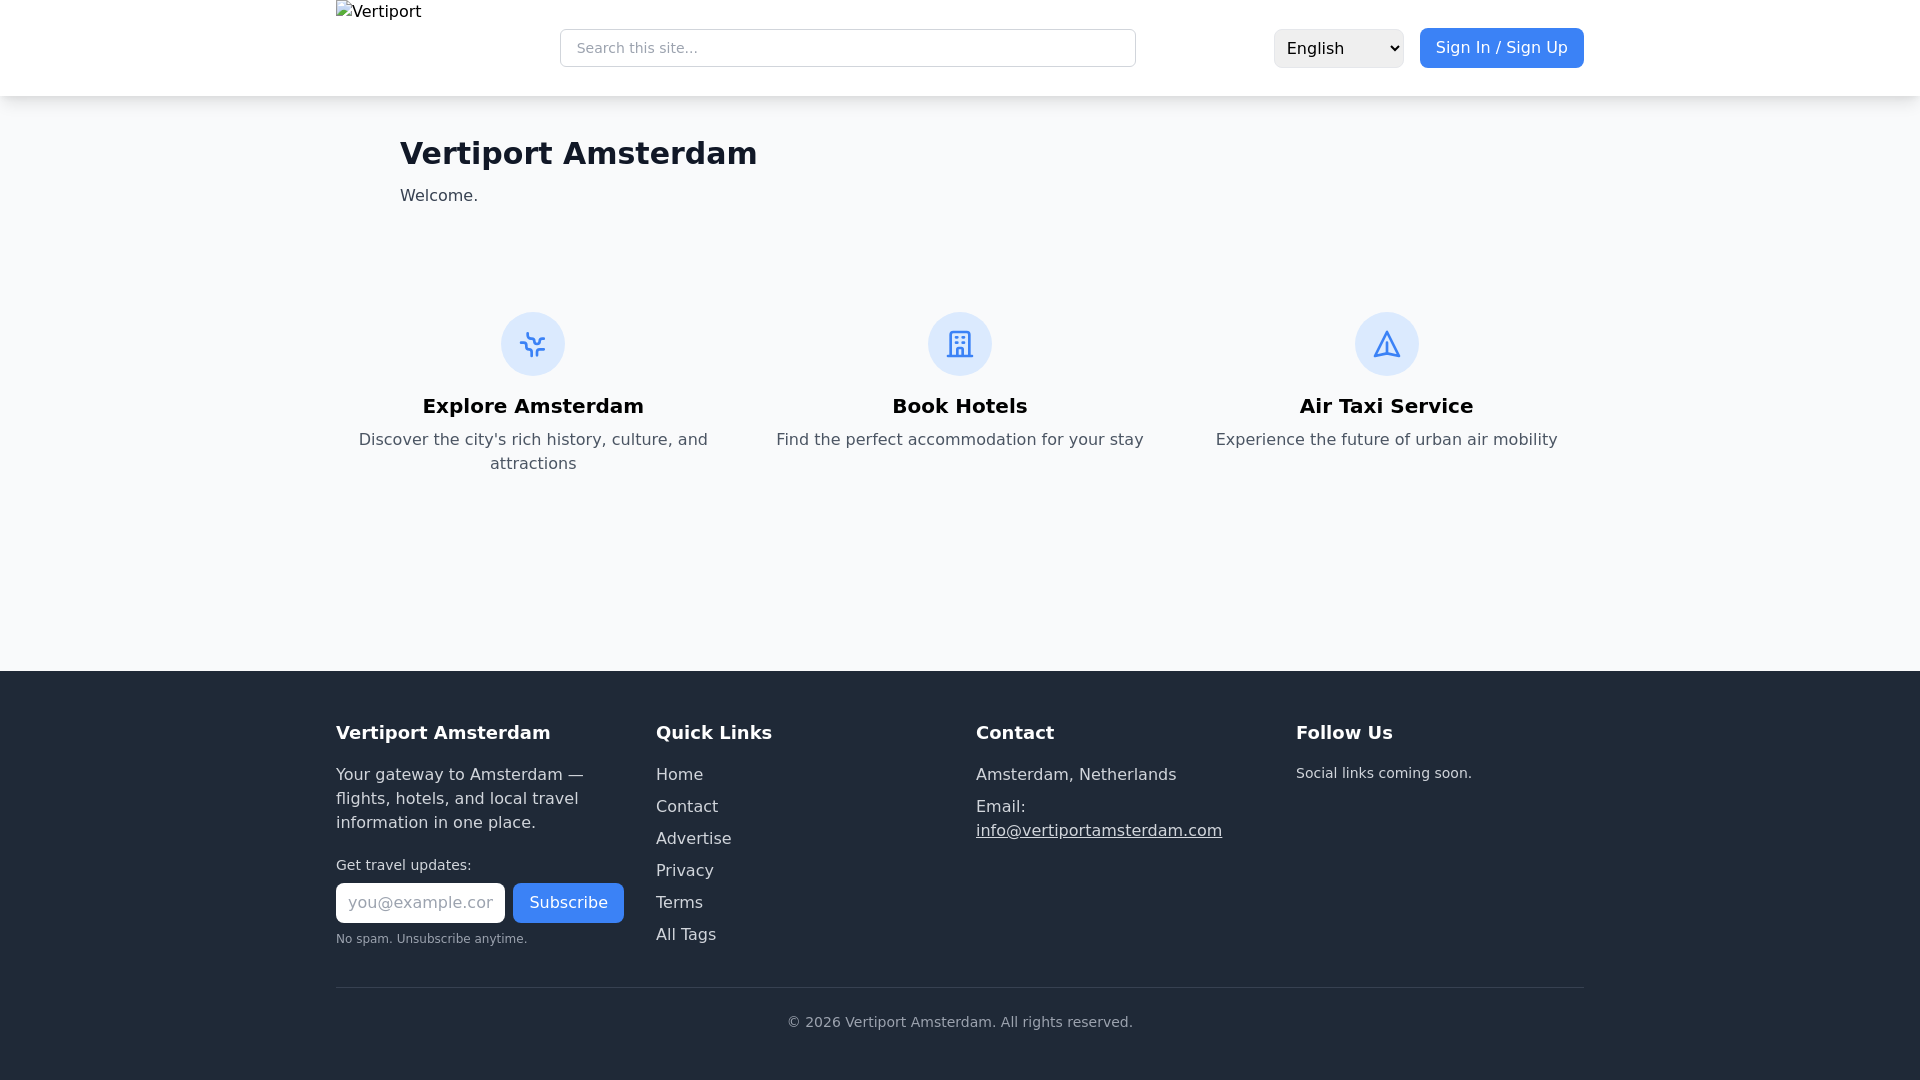The width and height of the screenshot is (1920, 1080).
Task: Open the Contact quick link
Action: pos(687,807)
